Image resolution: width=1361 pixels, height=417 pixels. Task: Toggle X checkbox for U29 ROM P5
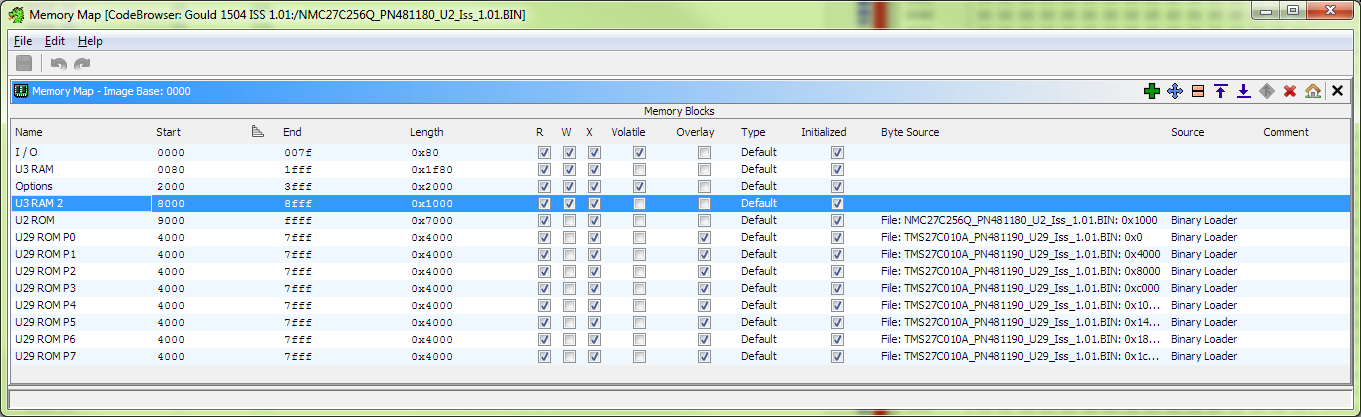pyautogui.click(x=594, y=322)
